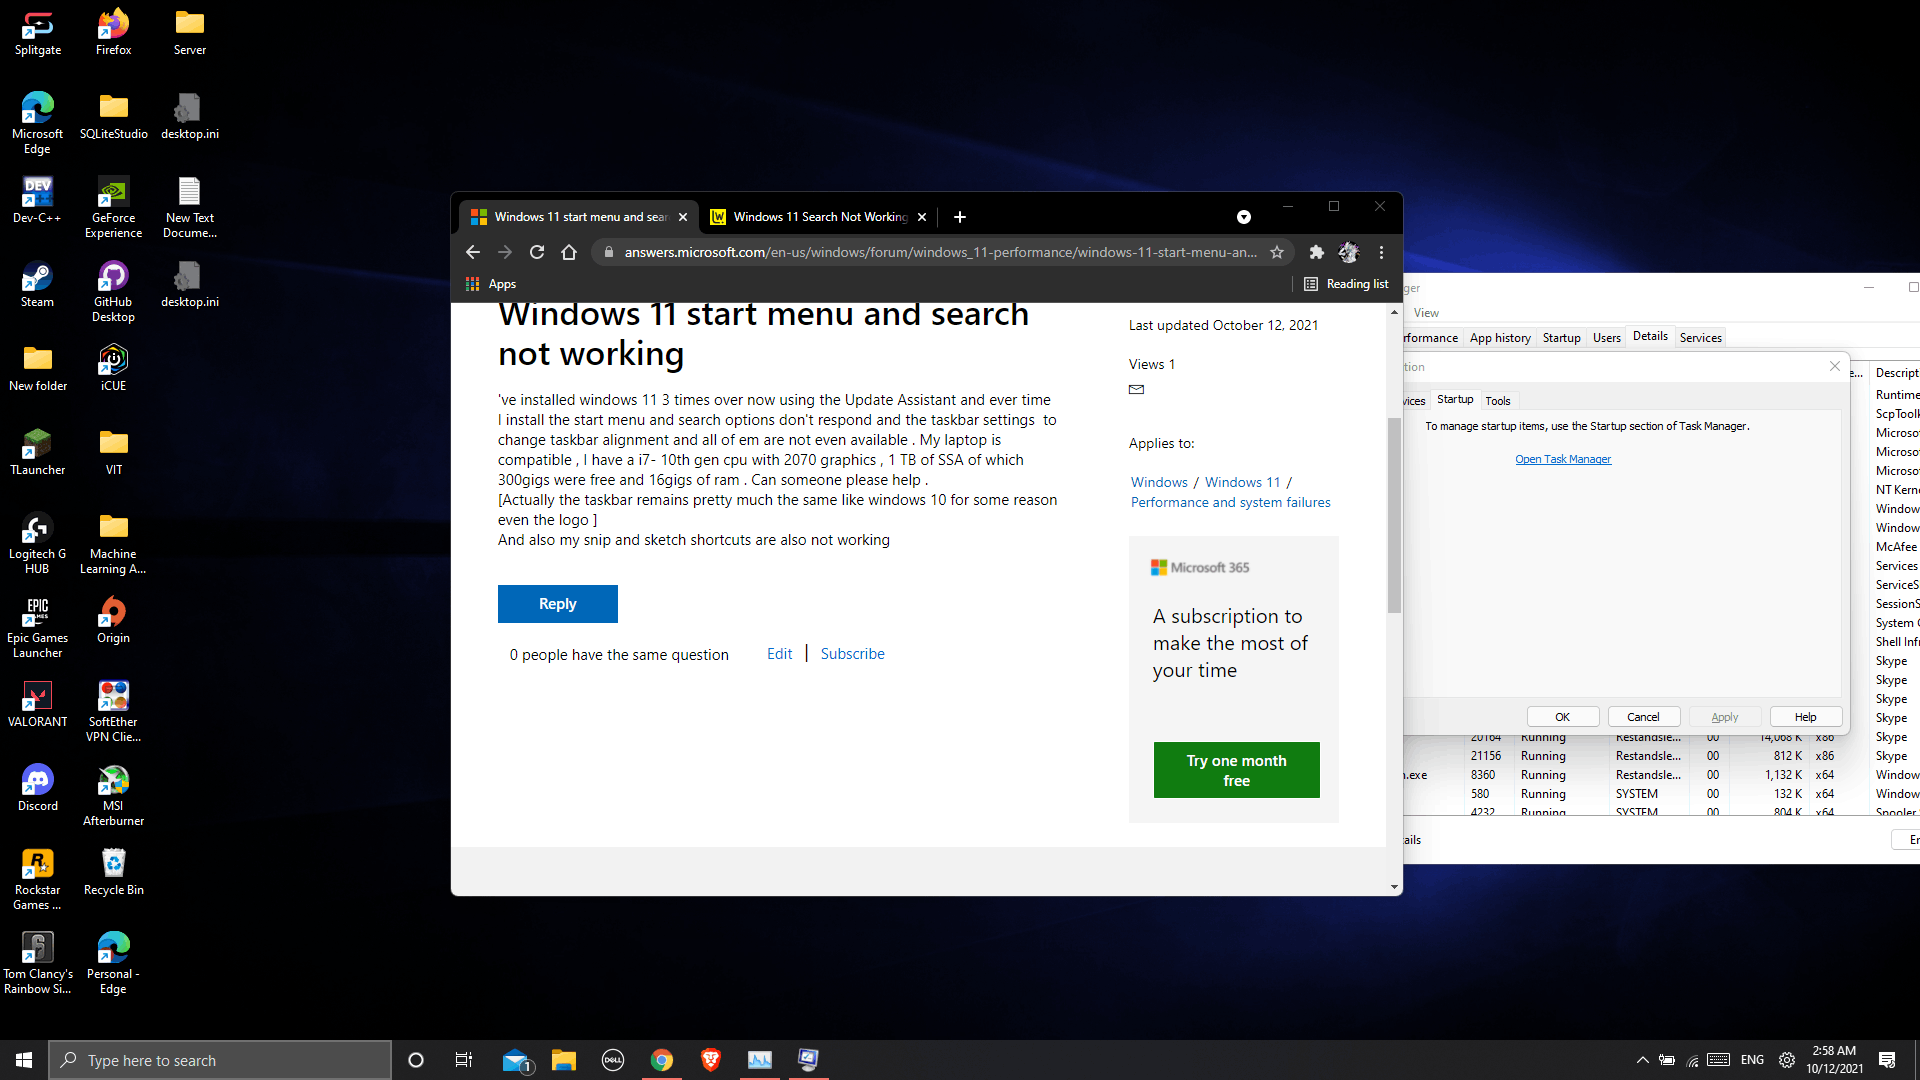Select the MSI Afterburner desktop icon
1920x1080 pixels.
(x=114, y=796)
